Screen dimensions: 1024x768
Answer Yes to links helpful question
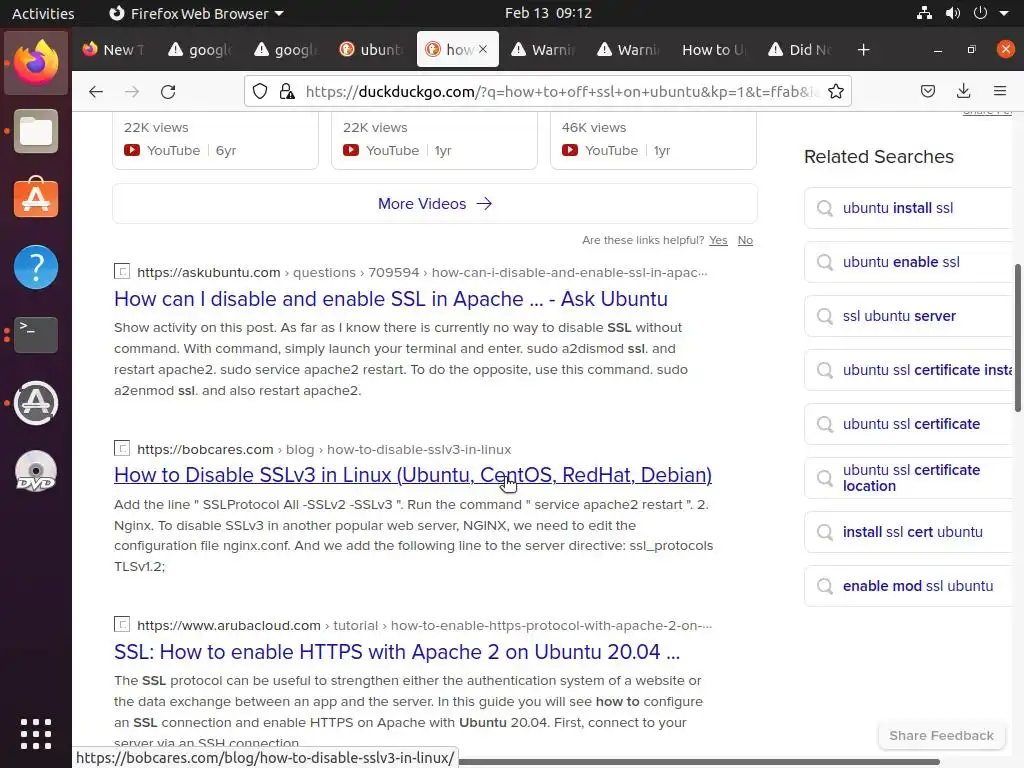(x=718, y=240)
